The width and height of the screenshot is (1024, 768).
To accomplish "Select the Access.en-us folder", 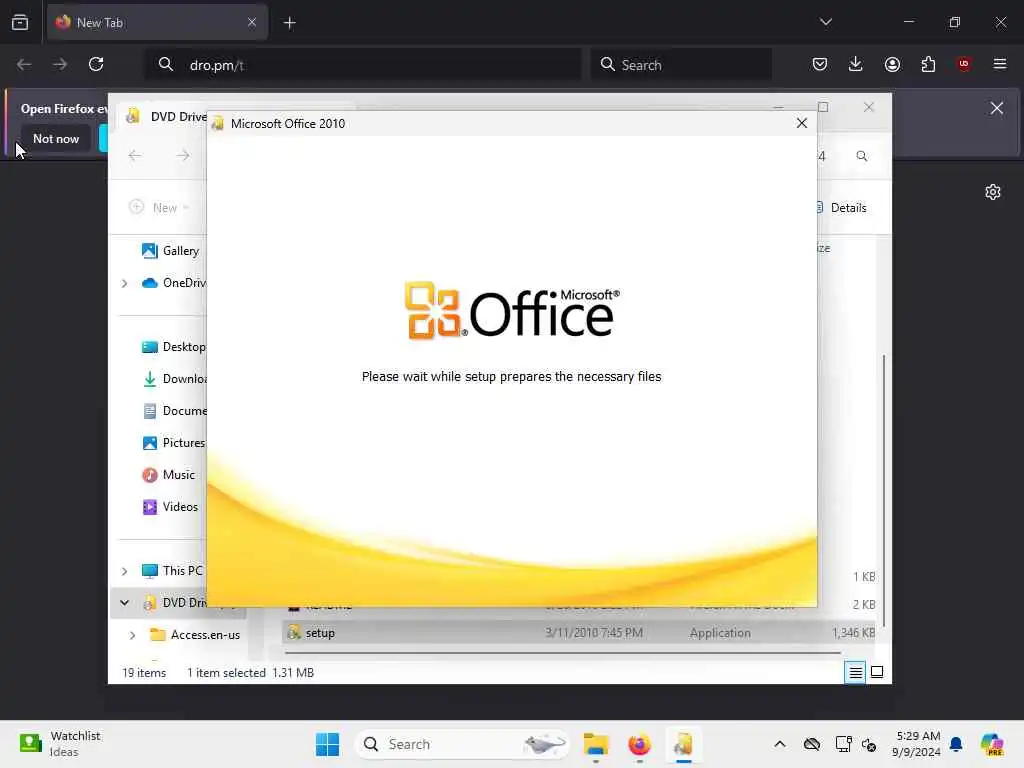I will pos(195,635).
